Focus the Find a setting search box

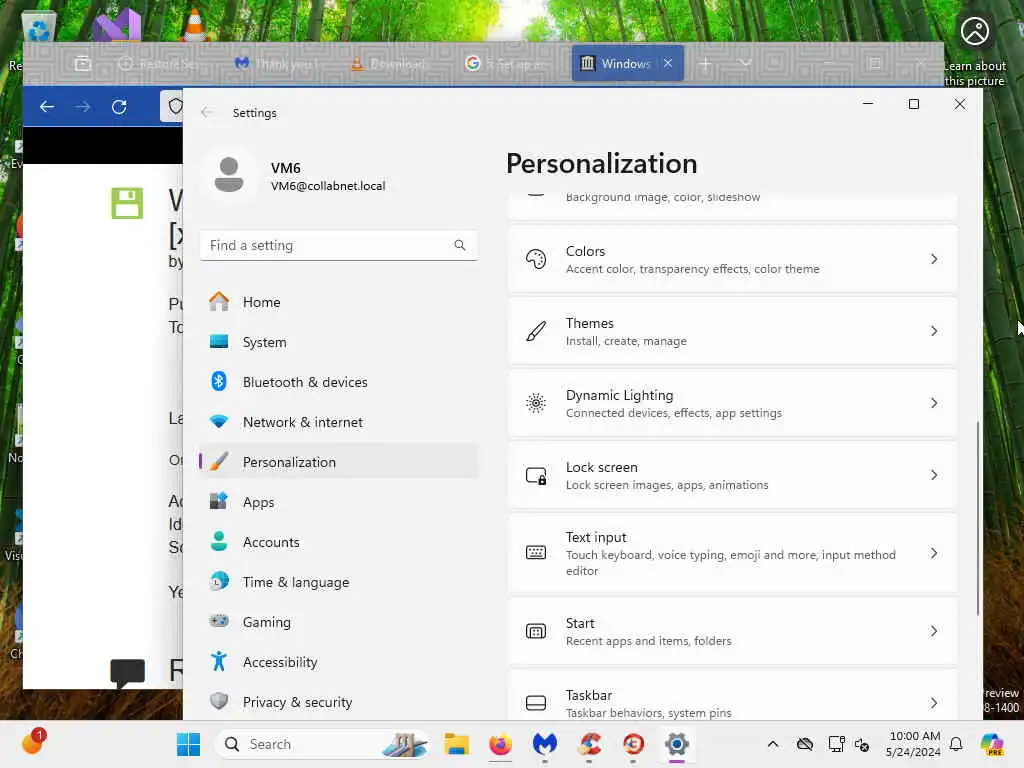338,246
